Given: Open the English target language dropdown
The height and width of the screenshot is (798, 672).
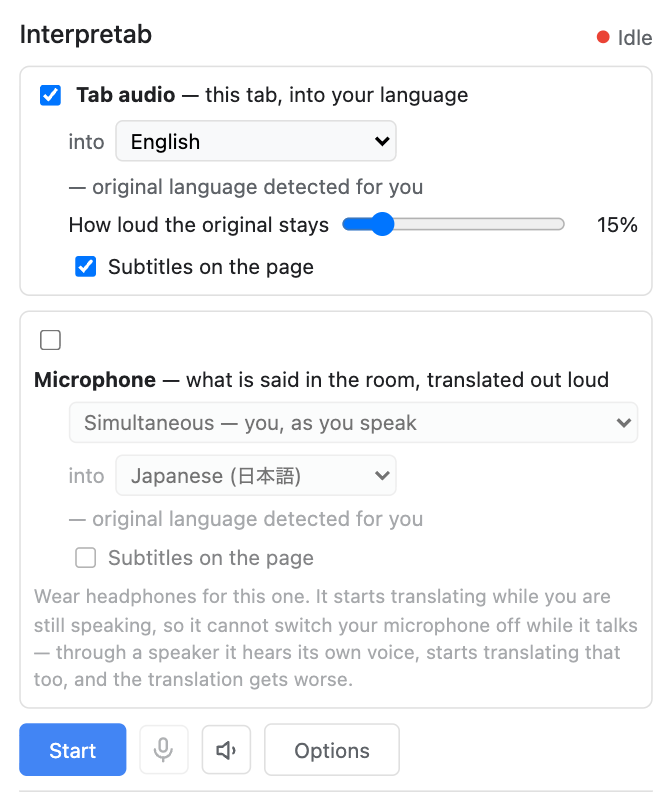Looking at the screenshot, I should [x=256, y=141].
